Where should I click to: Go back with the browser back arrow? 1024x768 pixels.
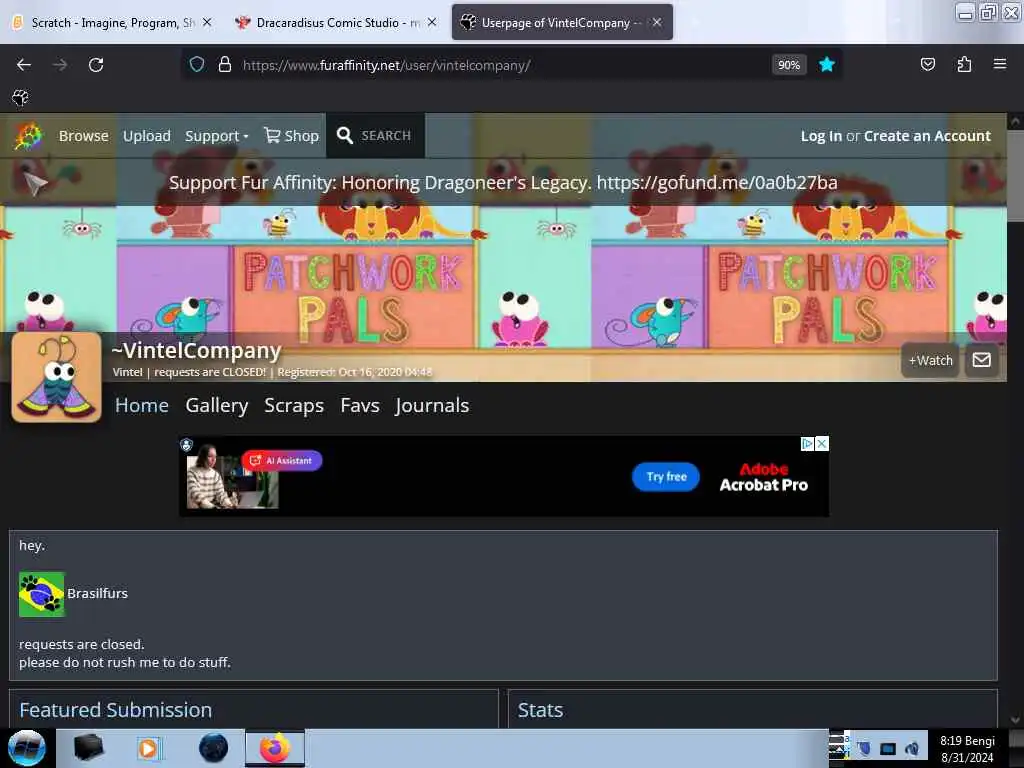(x=24, y=65)
